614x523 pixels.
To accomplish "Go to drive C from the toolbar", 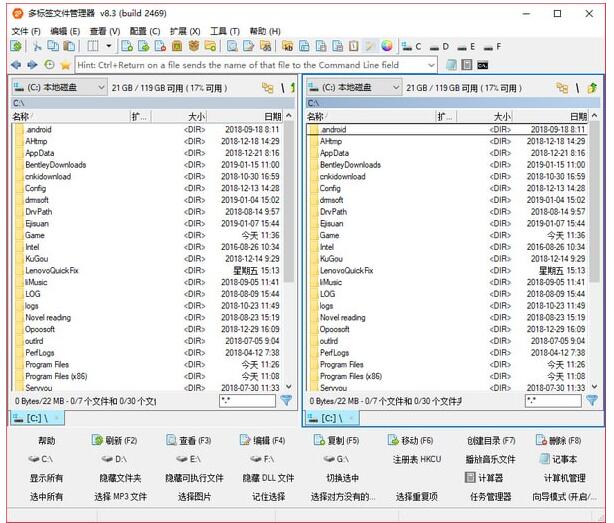I will click(412, 47).
